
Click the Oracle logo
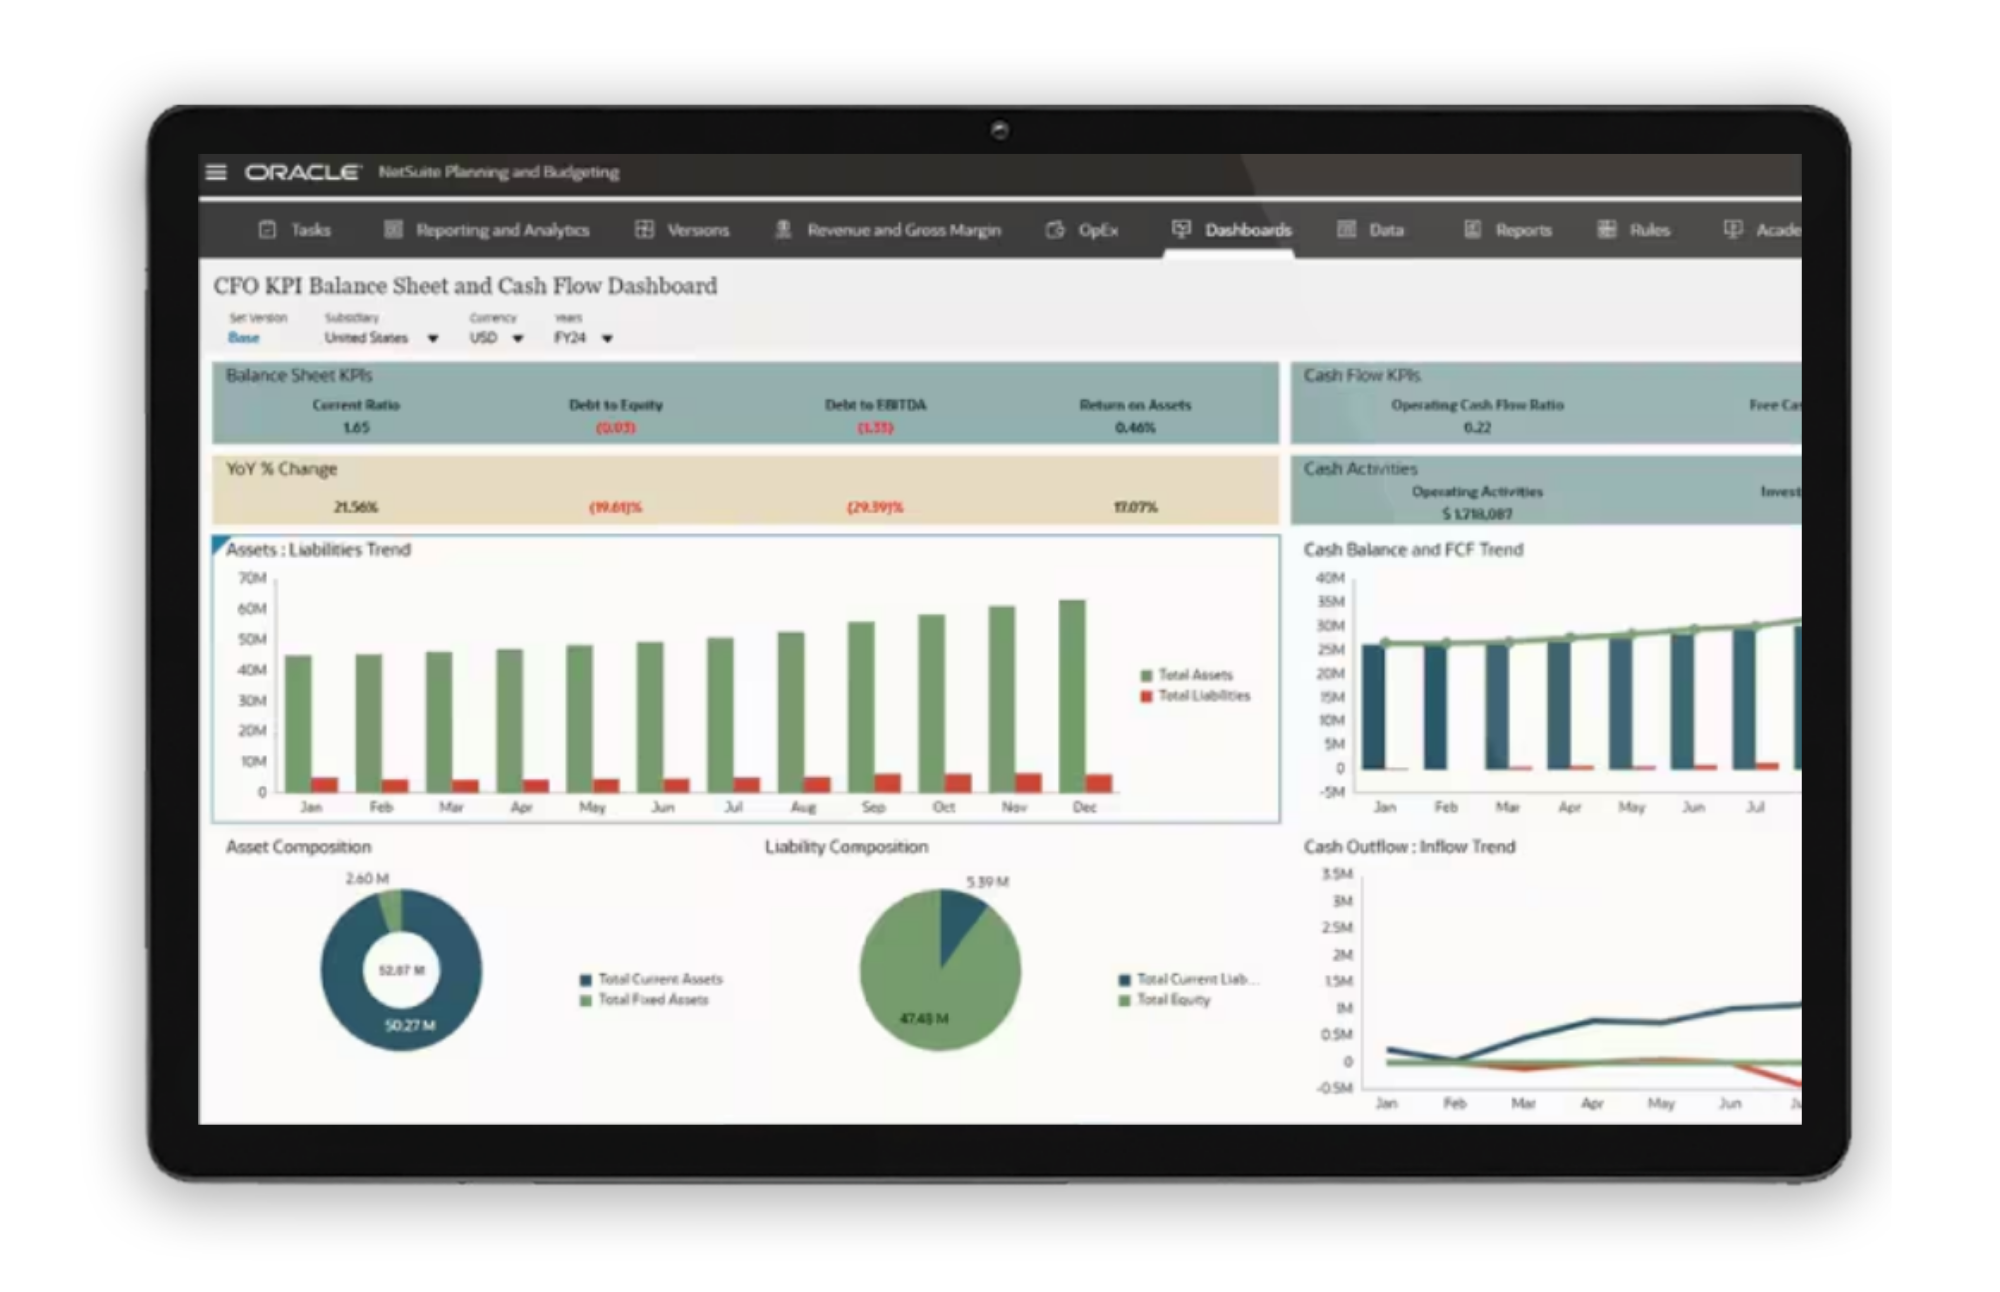tap(302, 172)
